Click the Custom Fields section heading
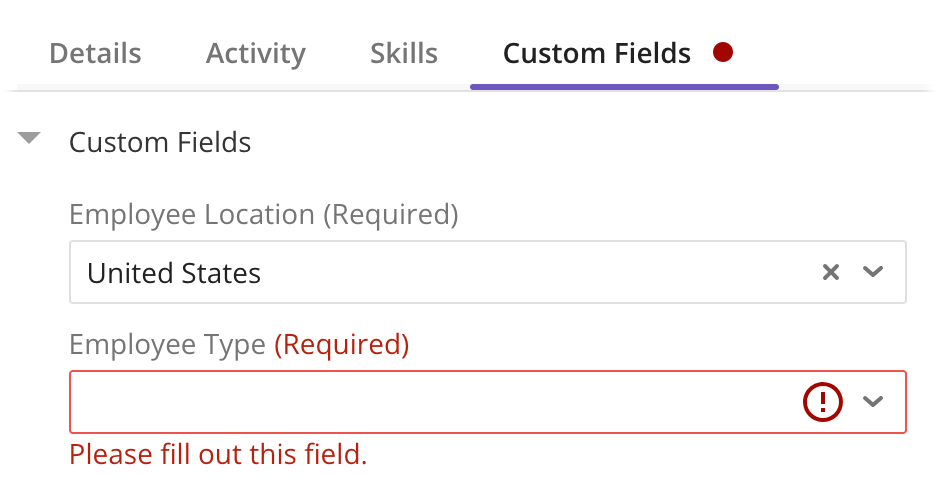This screenshot has height=489, width=941. pos(160,142)
